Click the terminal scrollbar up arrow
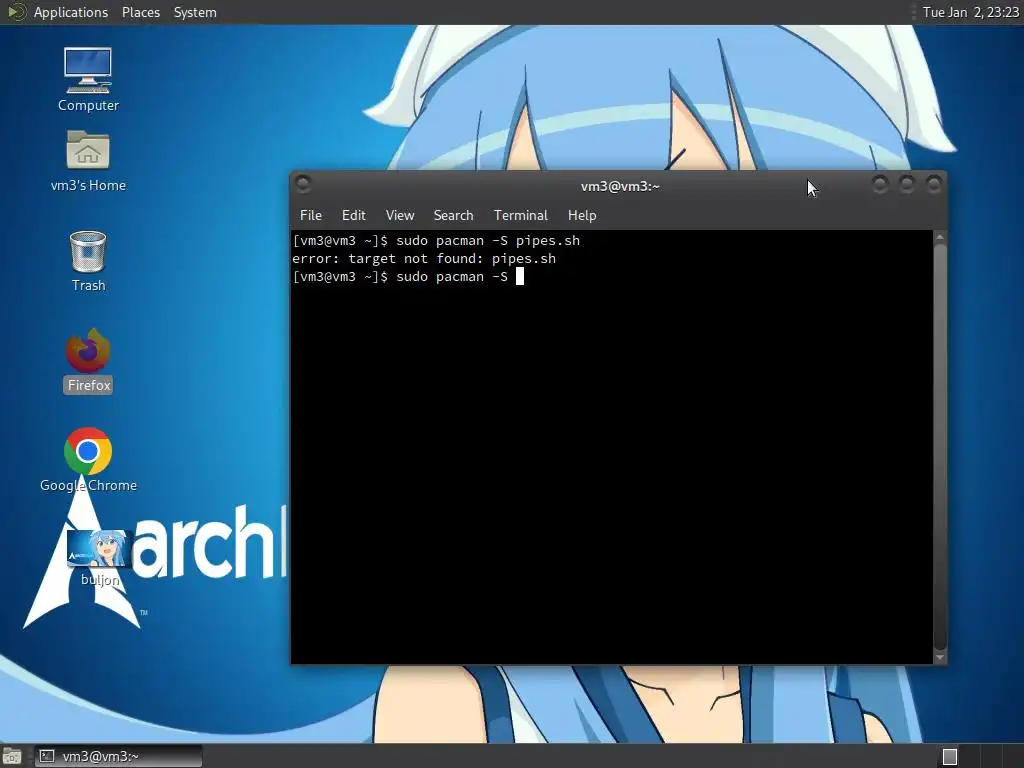This screenshot has height=768, width=1024. click(x=940, y=237)
